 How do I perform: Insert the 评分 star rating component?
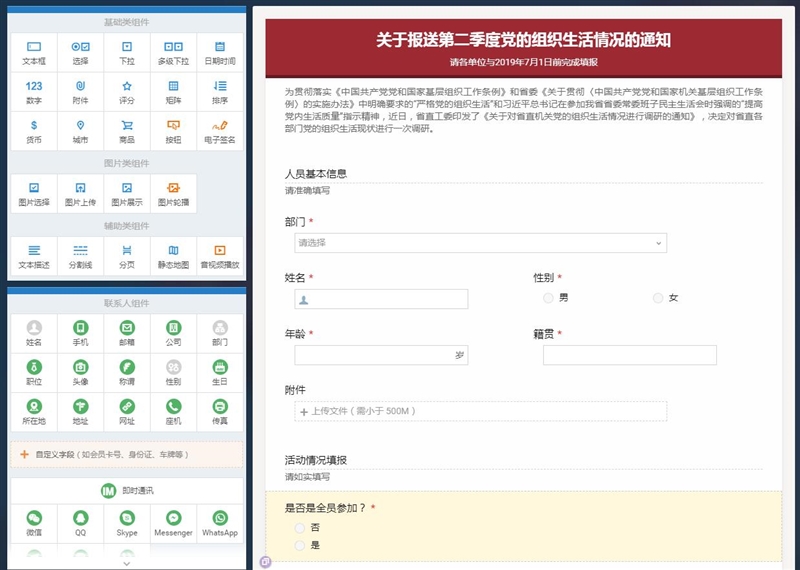tap(127, 93)
